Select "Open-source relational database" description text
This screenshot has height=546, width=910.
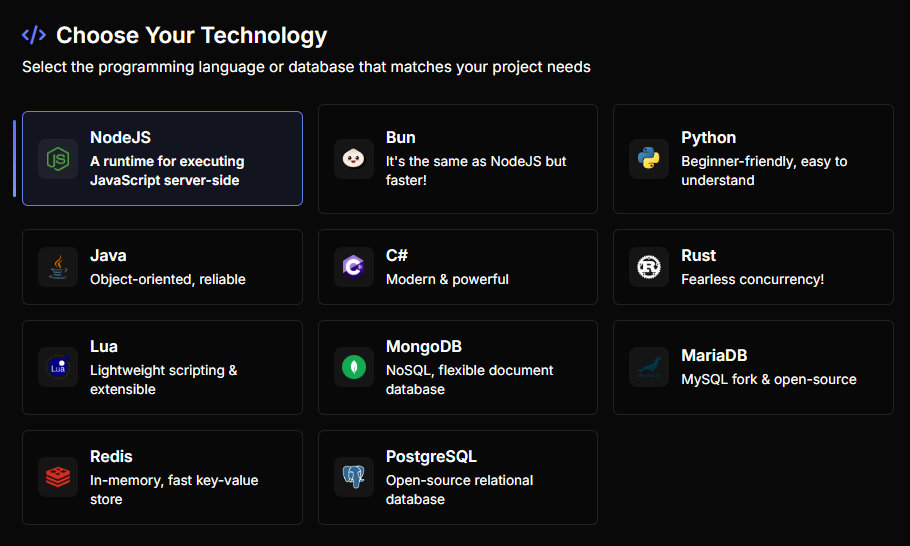click(x=459, y=489)
